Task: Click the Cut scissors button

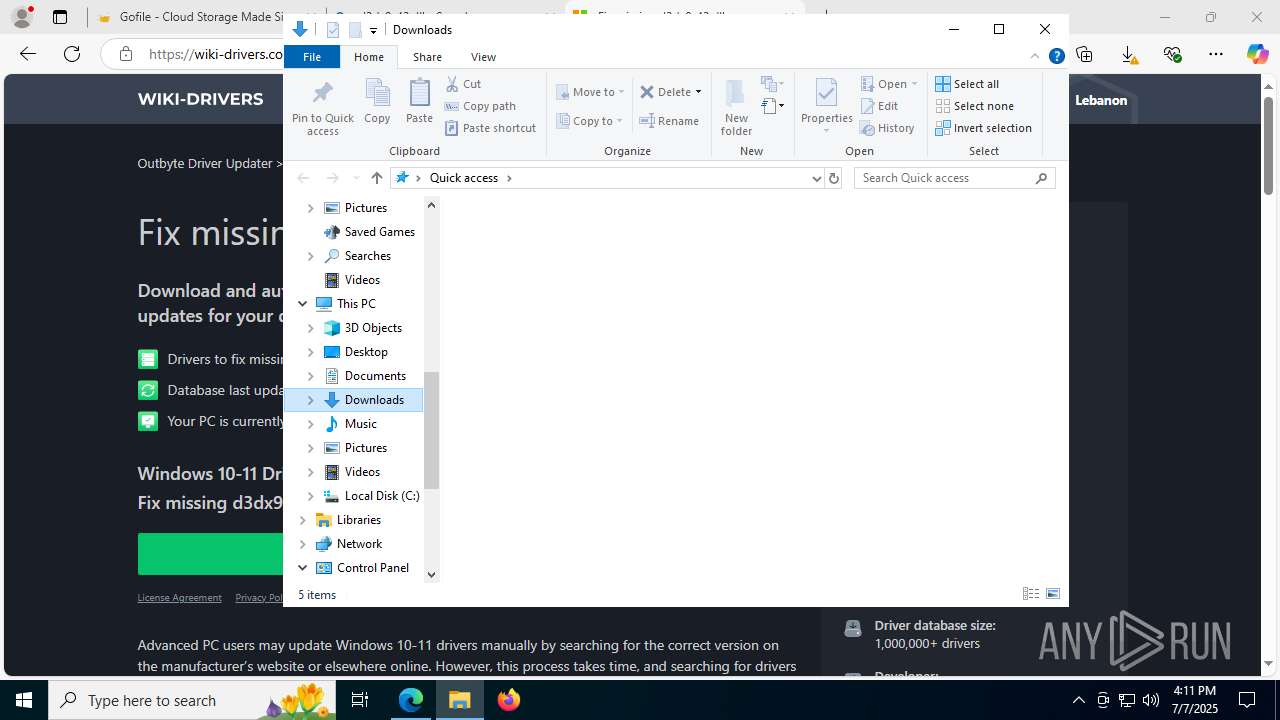Action: [463, 84]
